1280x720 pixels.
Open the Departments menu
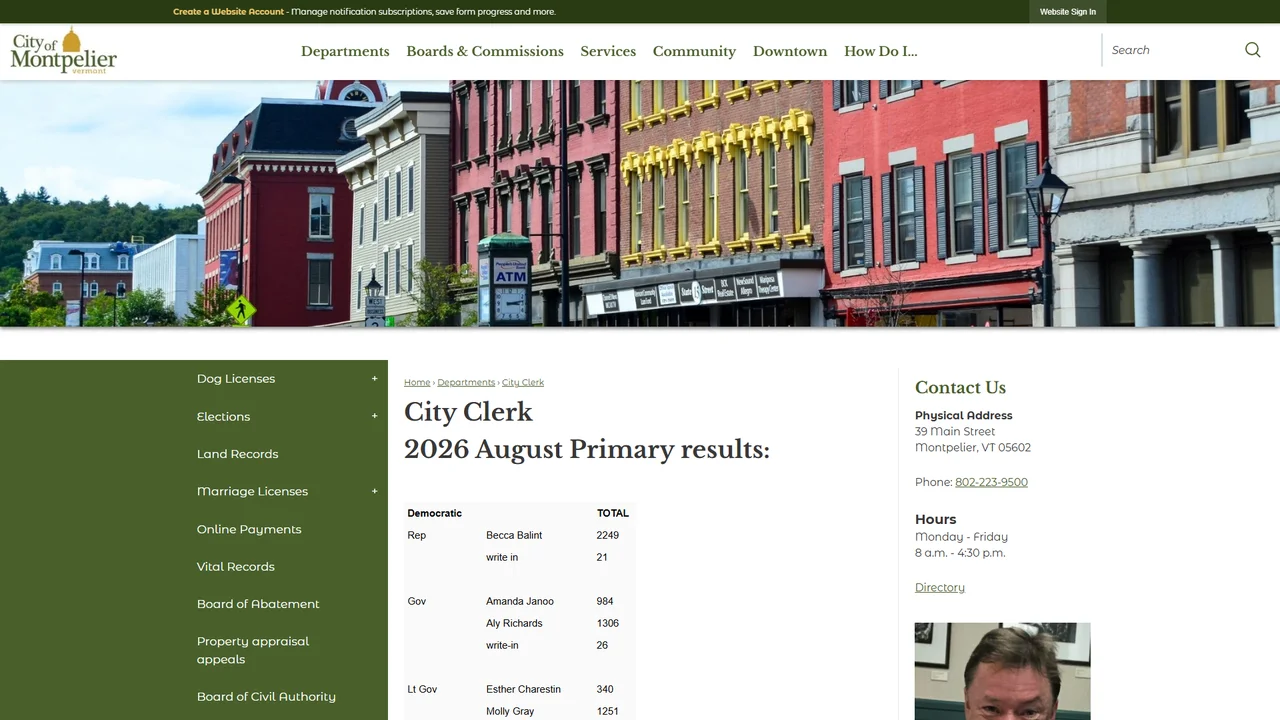[x=345, y=51]
